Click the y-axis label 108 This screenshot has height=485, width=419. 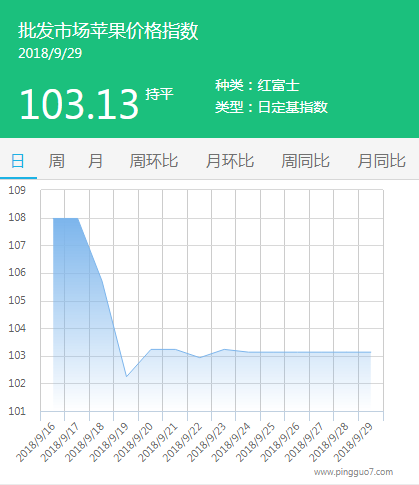click(x=17, y=218)
